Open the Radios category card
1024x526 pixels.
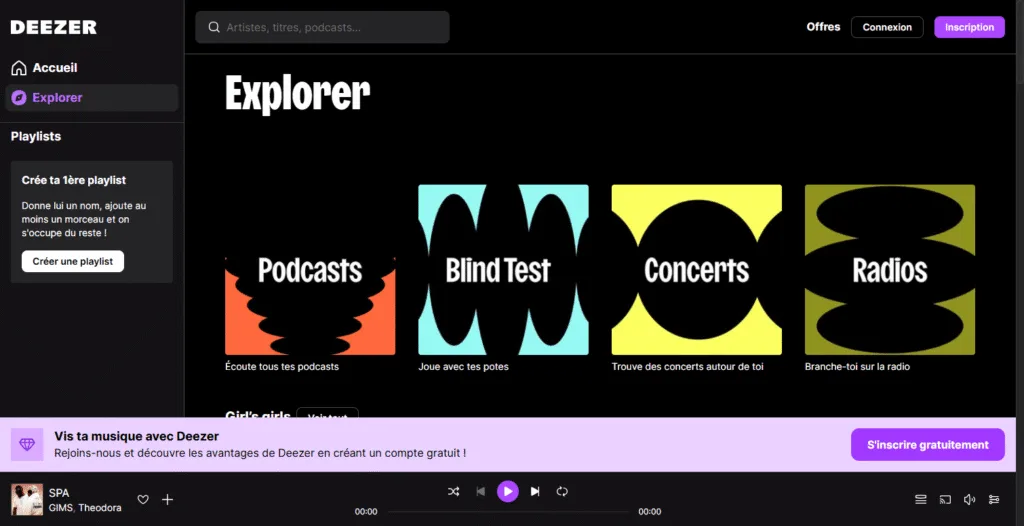pyautogui.click(x=889, y=270)
